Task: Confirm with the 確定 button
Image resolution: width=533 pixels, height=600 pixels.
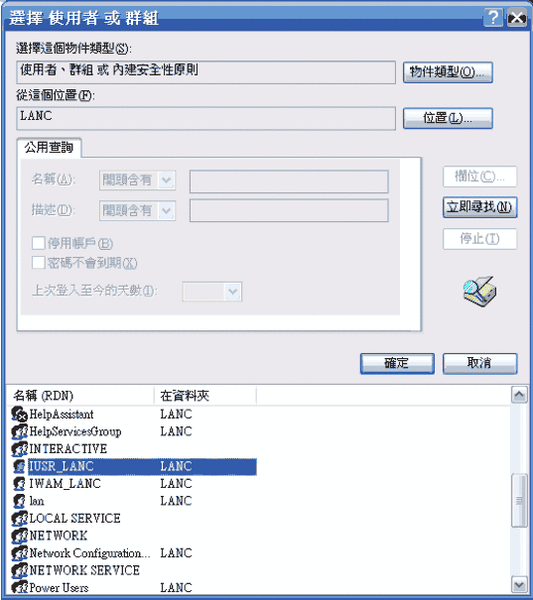Action: pyautogui.click(x=397, y=364)
